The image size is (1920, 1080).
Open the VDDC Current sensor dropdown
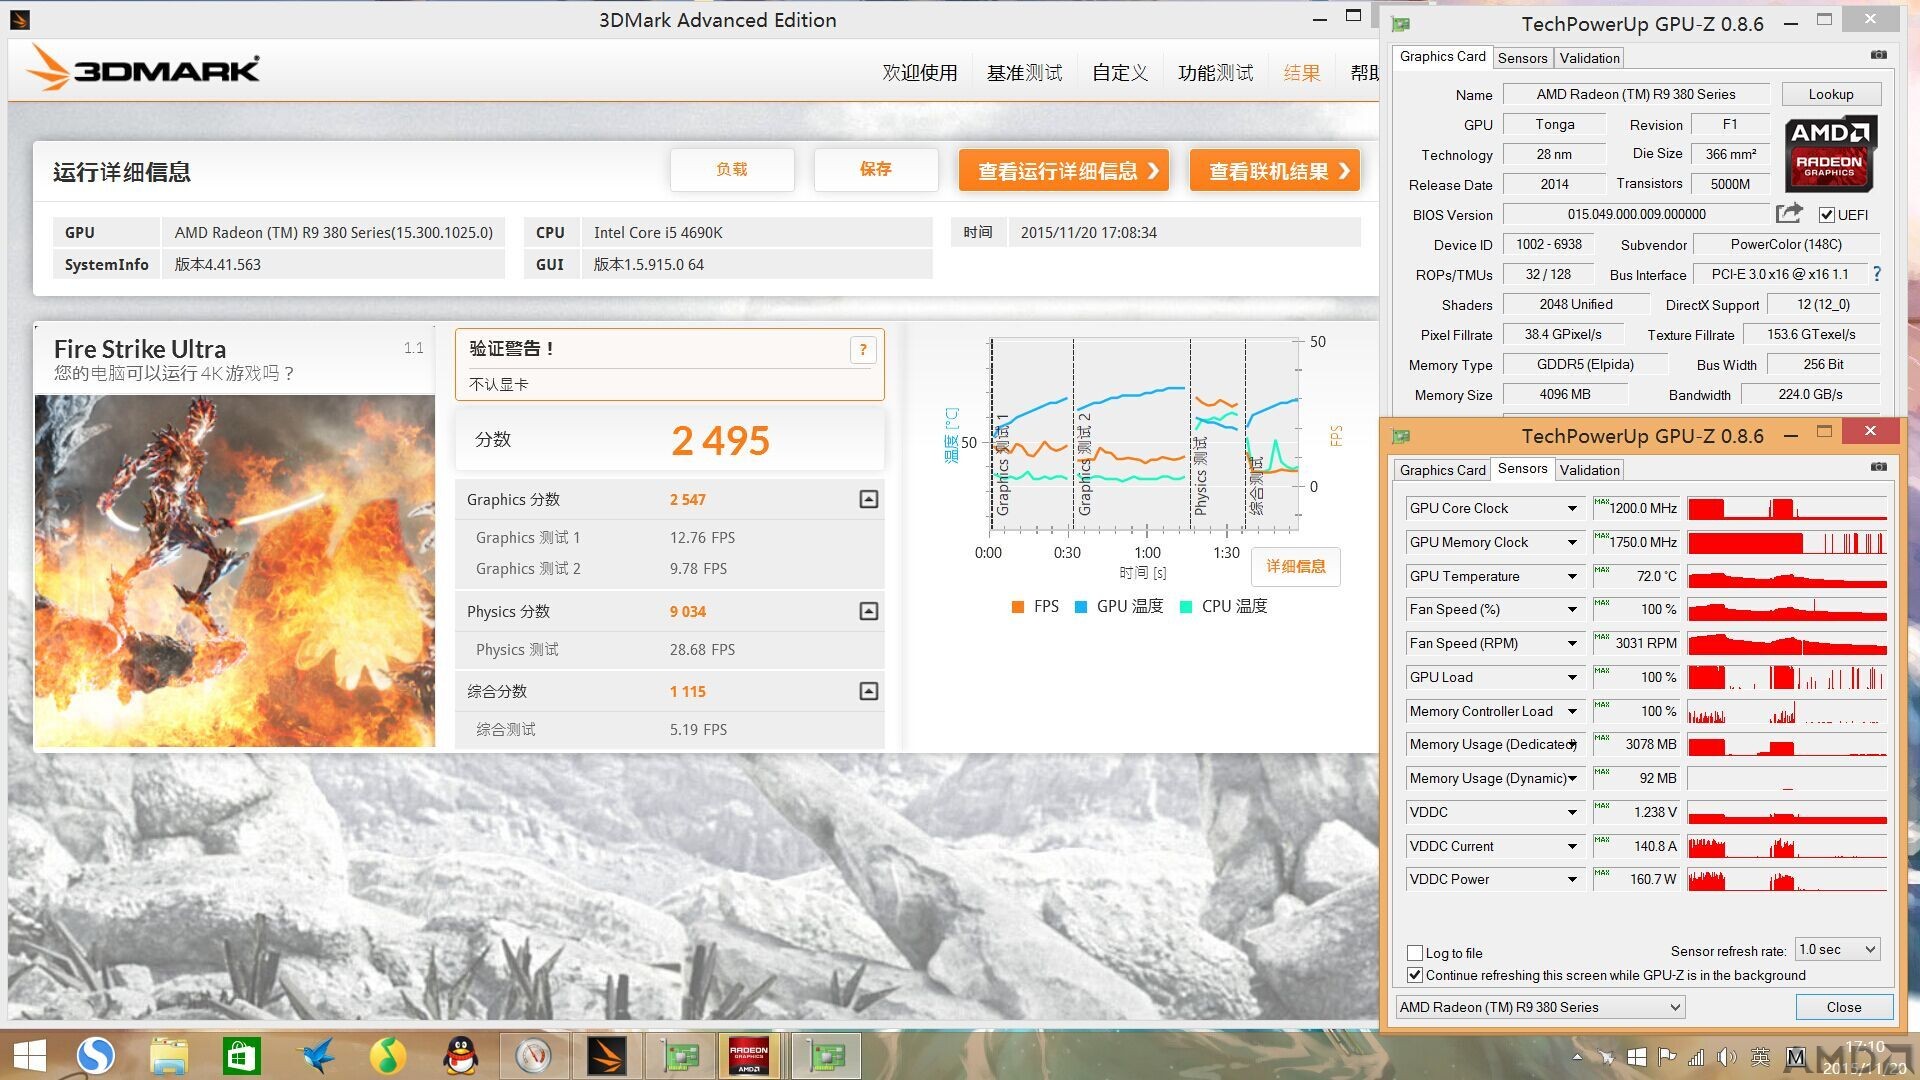(x=1572, y=847)
